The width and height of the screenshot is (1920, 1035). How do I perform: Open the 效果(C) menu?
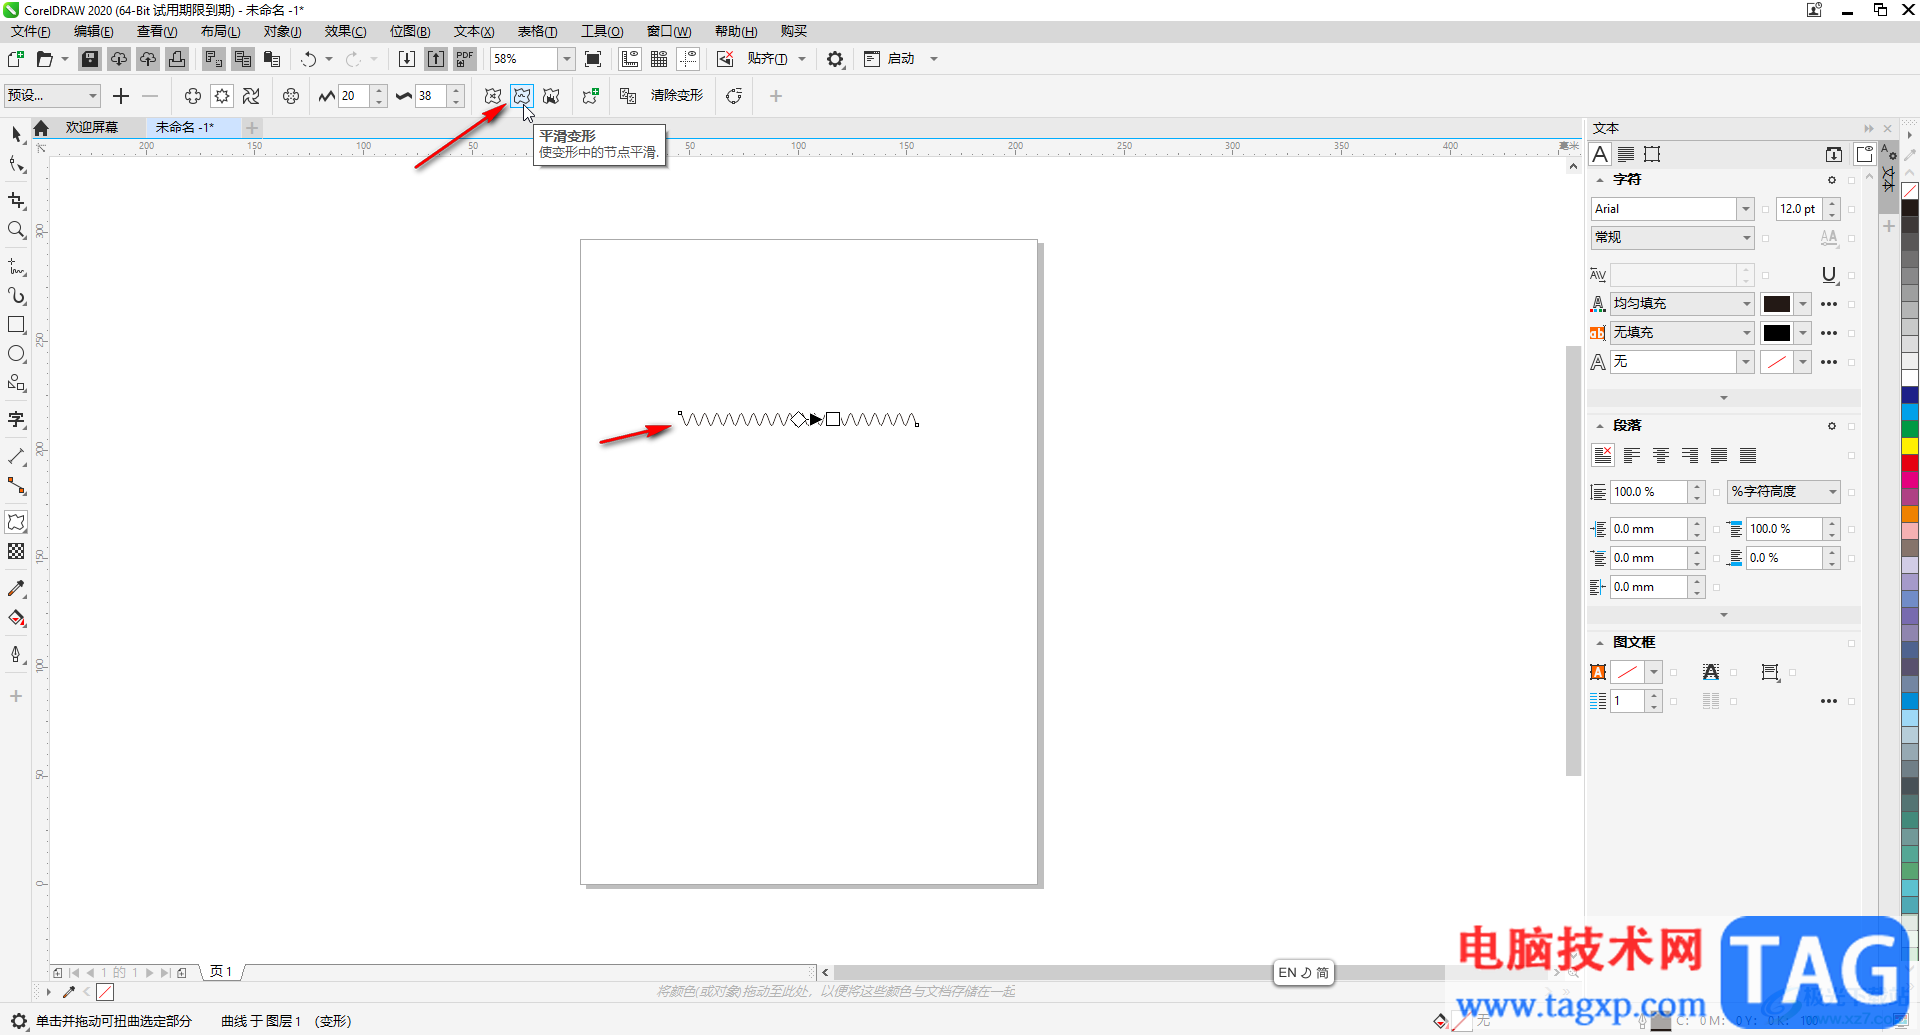pyautogui.click(x=345, y=32)
